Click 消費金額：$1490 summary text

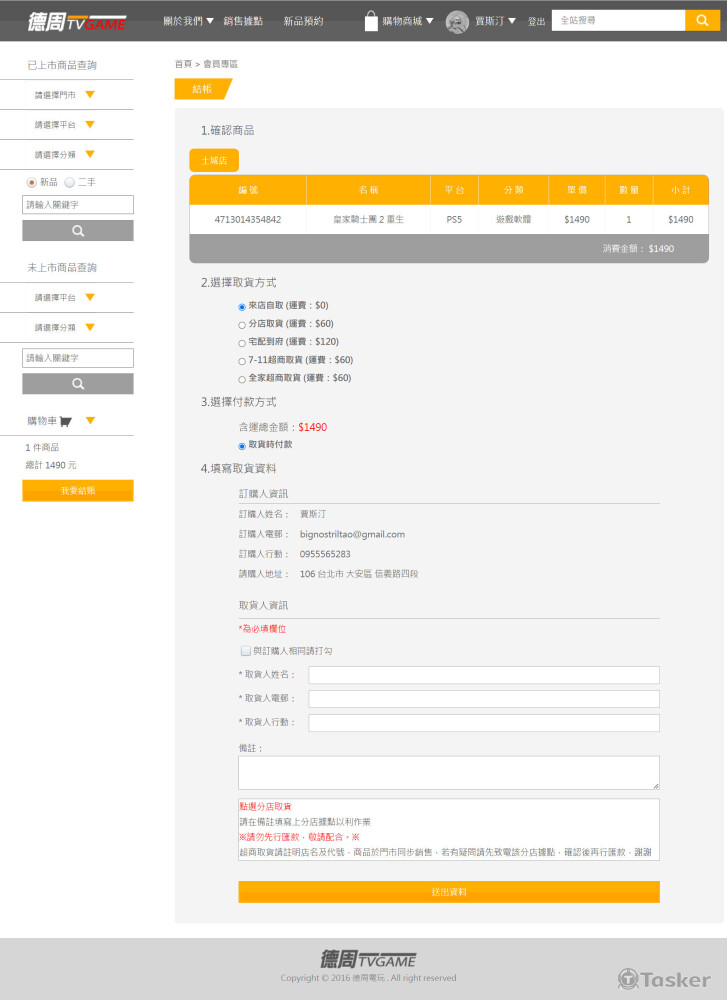point(638,249)
